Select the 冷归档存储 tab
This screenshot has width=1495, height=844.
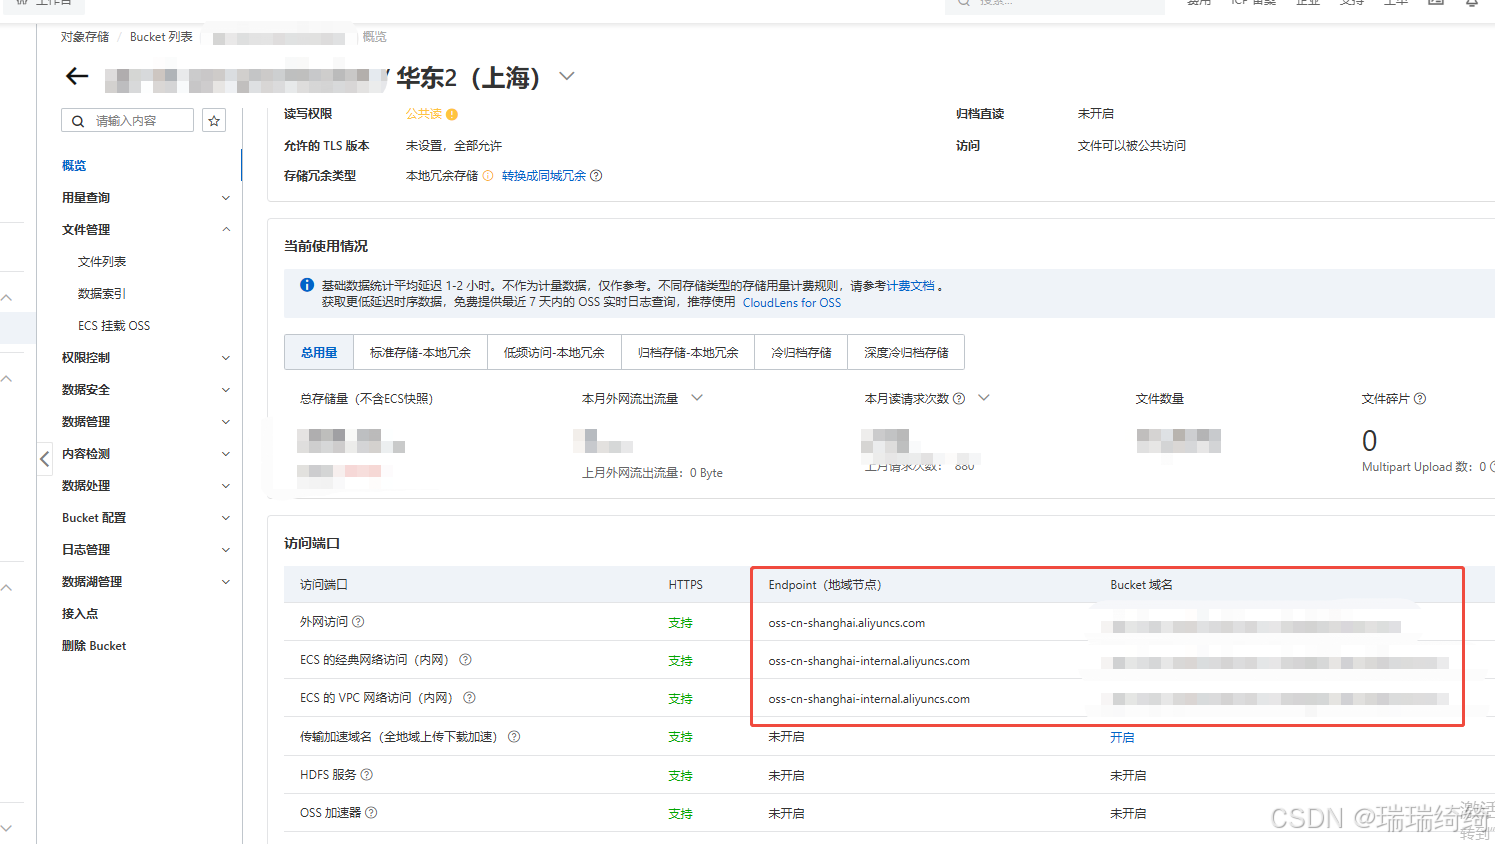(801, 352)
